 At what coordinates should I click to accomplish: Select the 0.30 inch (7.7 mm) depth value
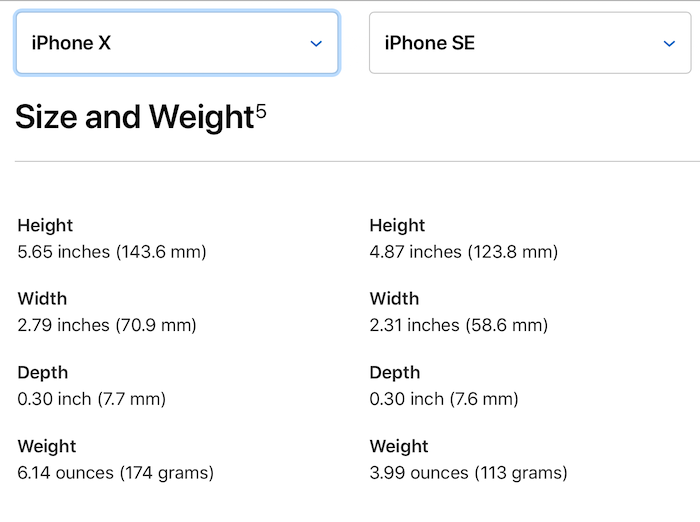click(x=92, y=399)
